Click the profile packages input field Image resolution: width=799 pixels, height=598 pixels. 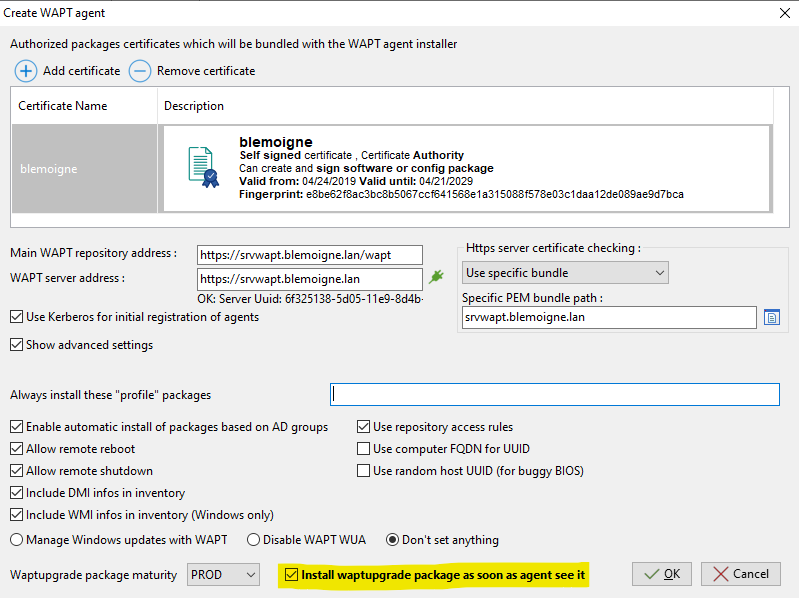[555, 395]
